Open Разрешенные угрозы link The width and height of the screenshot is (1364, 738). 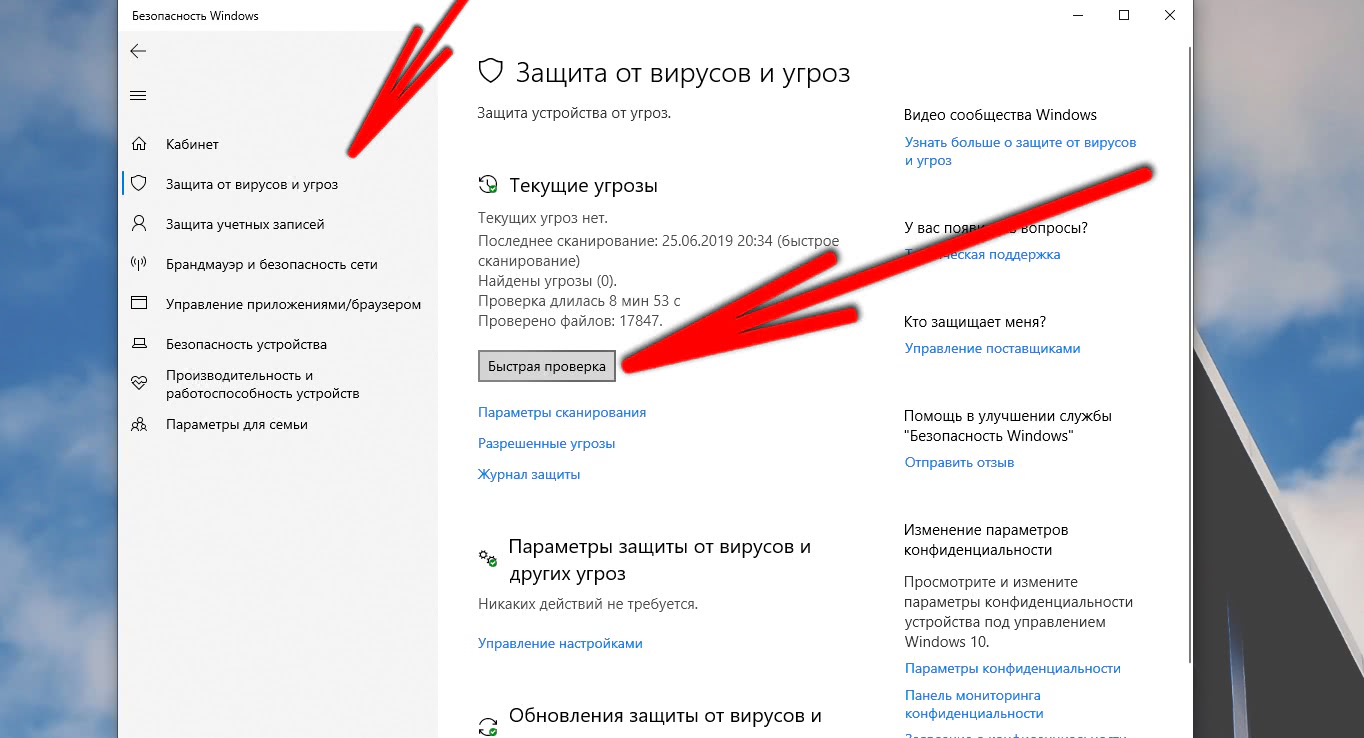pos(546,443)
